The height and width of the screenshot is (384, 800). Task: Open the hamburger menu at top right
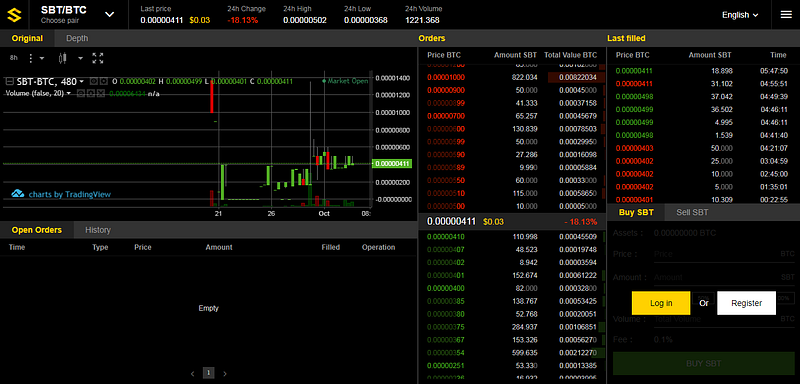[786, 15]
